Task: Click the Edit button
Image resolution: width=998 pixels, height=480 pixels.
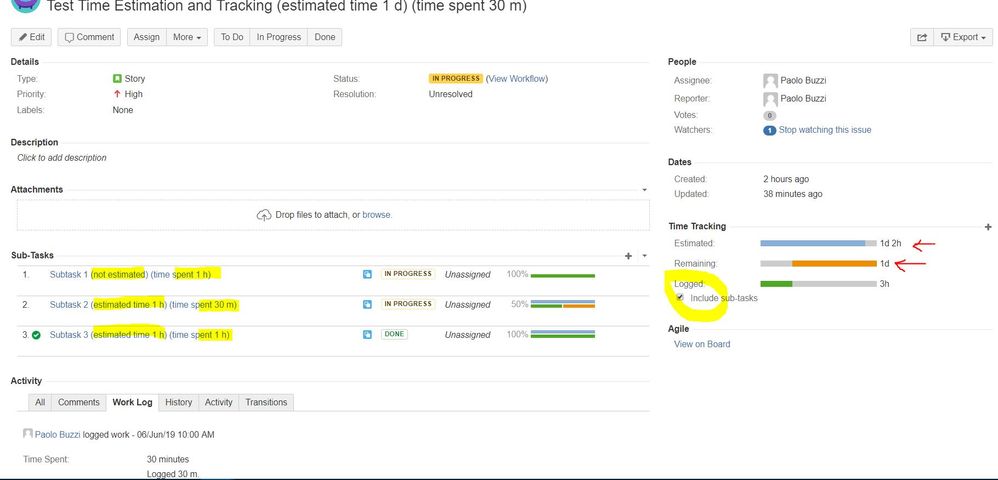Action: 31,37
